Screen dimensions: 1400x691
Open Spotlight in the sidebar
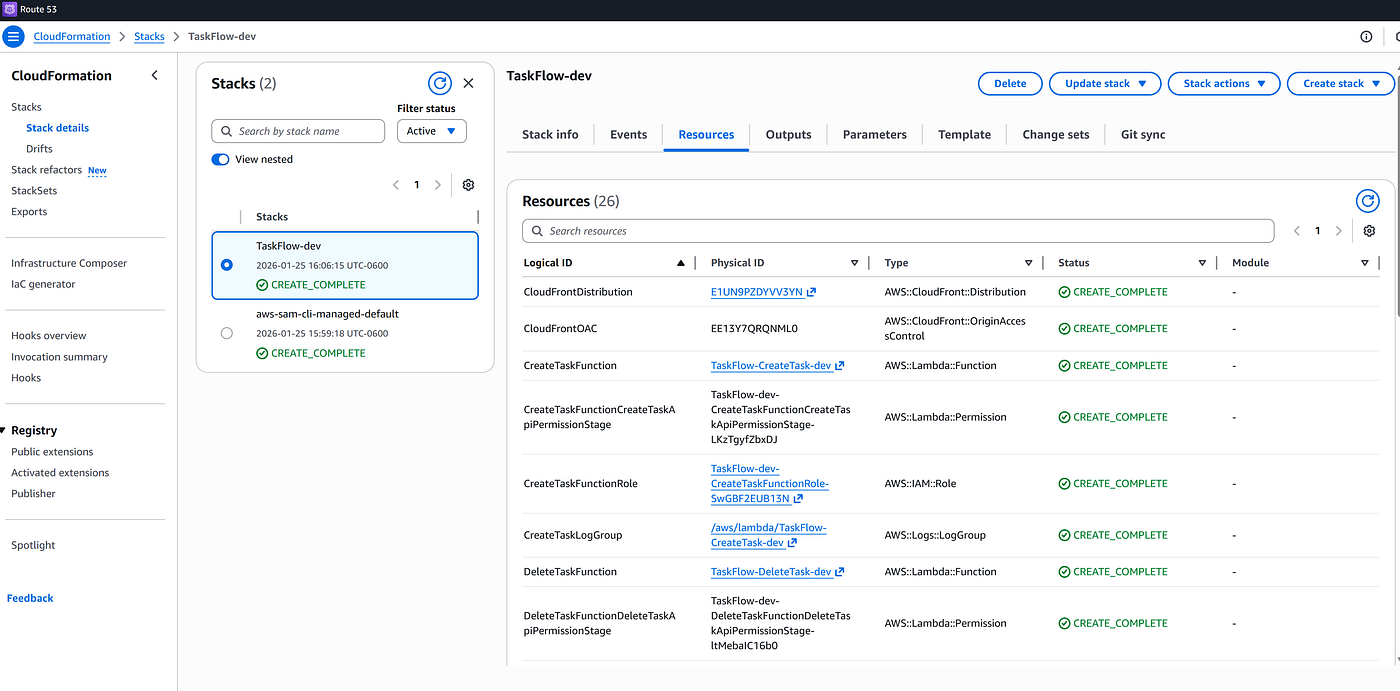tap(33, 546)
